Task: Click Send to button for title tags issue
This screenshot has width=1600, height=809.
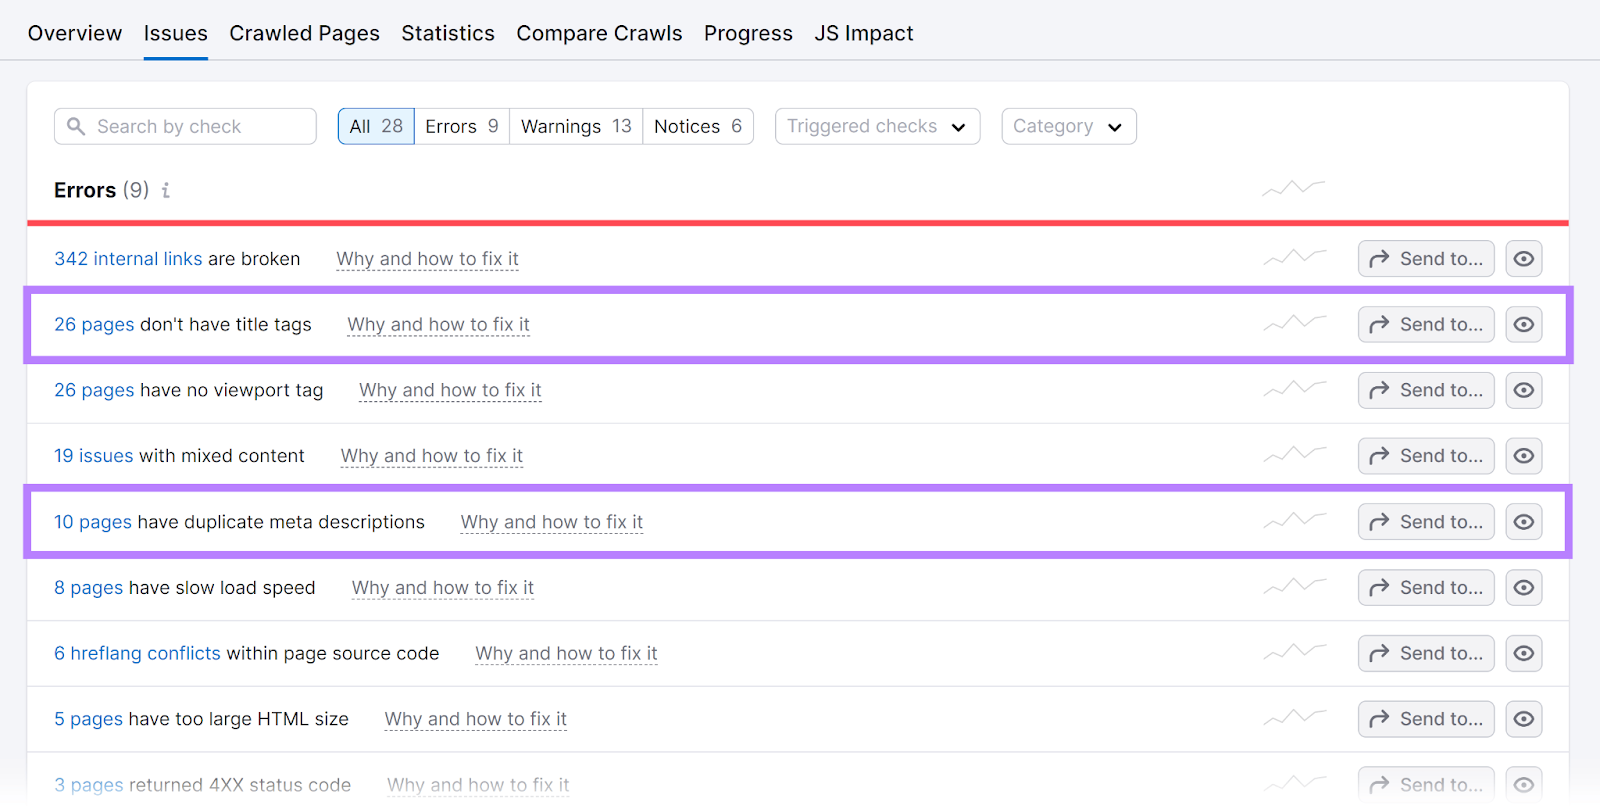Action: pyautogui.click(x=1425, y=325)
